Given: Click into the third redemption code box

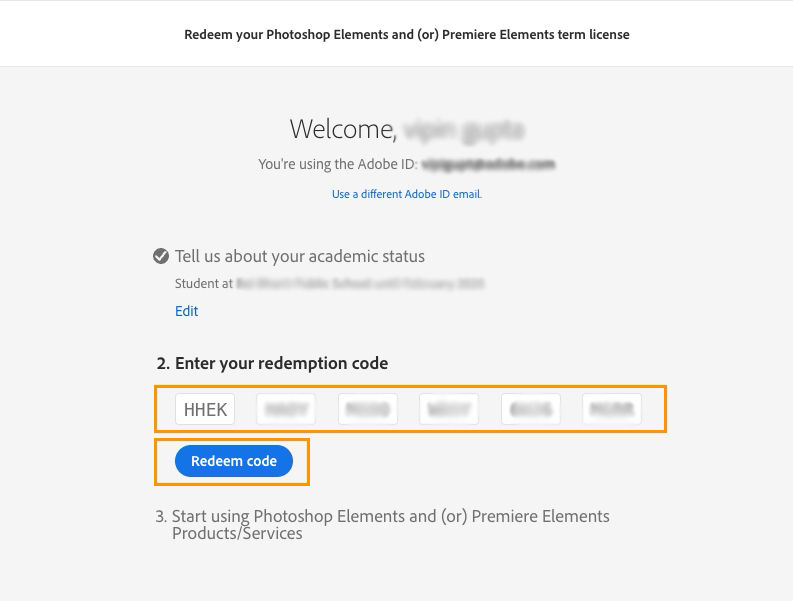Looking at the screenshot, I should click(x=368, y=409).
